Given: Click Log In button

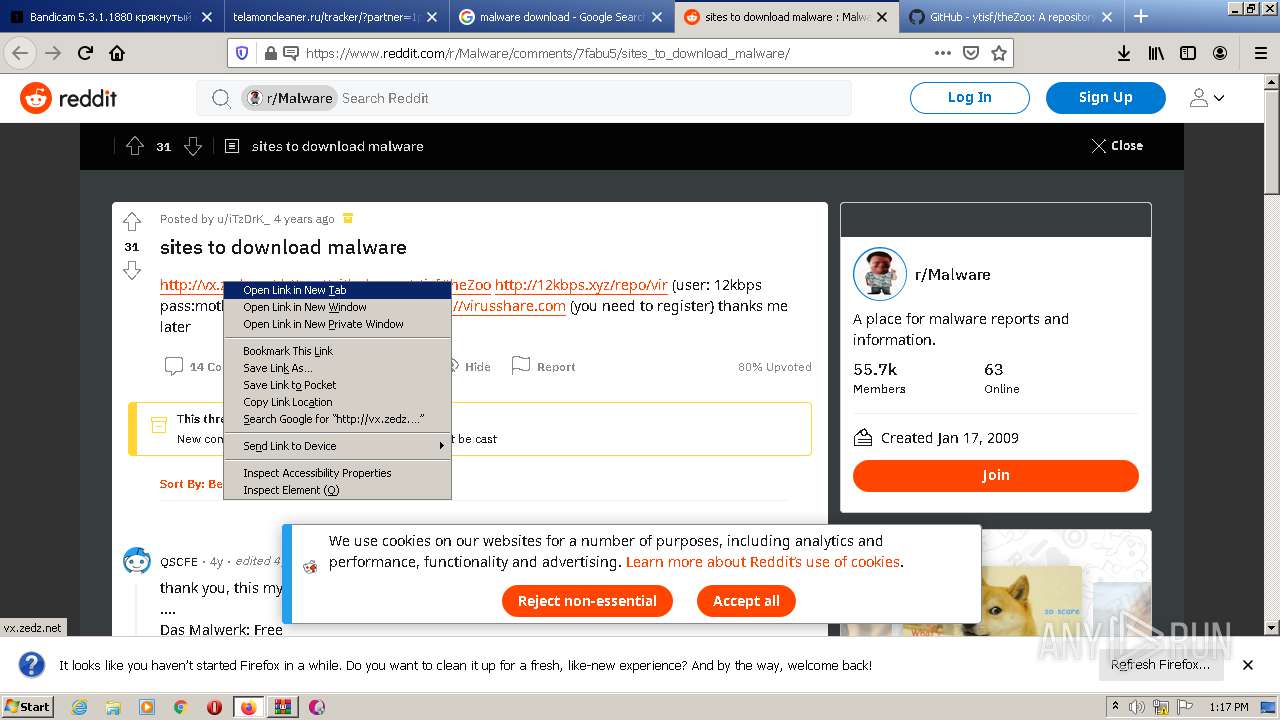Looking at the screenshot, I should (969, 97).
